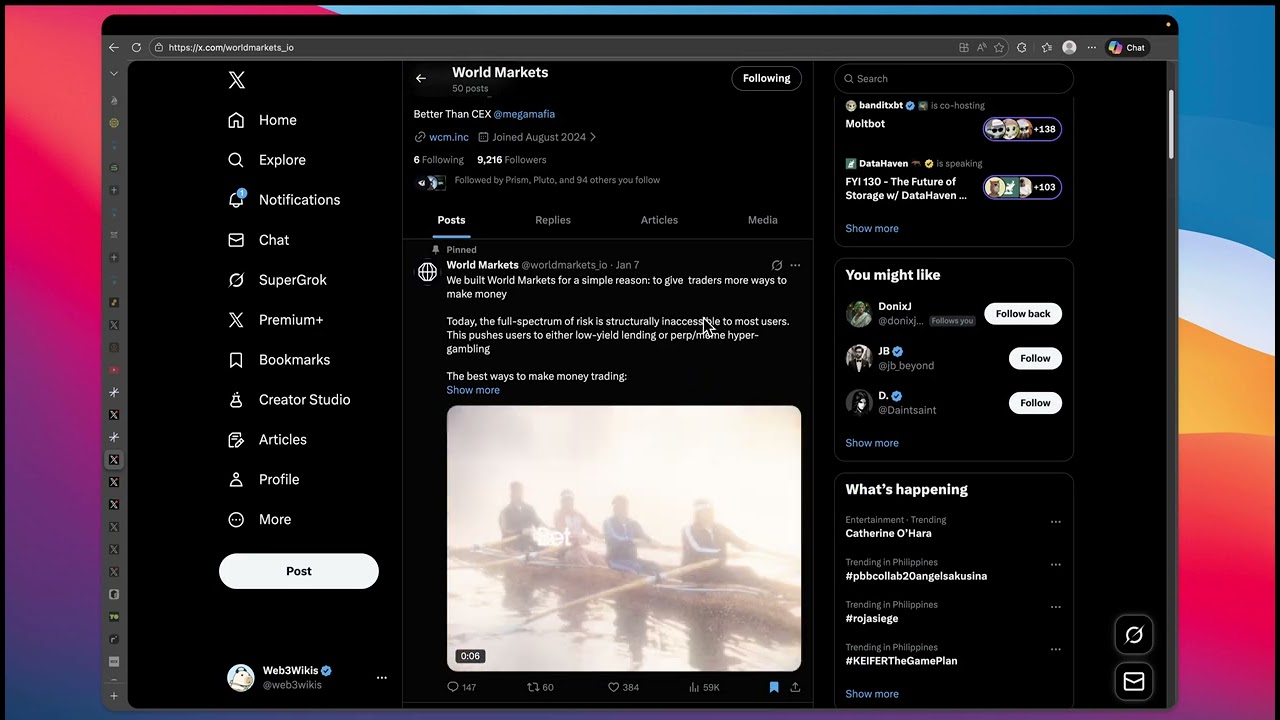The width and height of the screenshot is (1280, 720).
Task: Click the browser back arrow
Action: point(113,47)
